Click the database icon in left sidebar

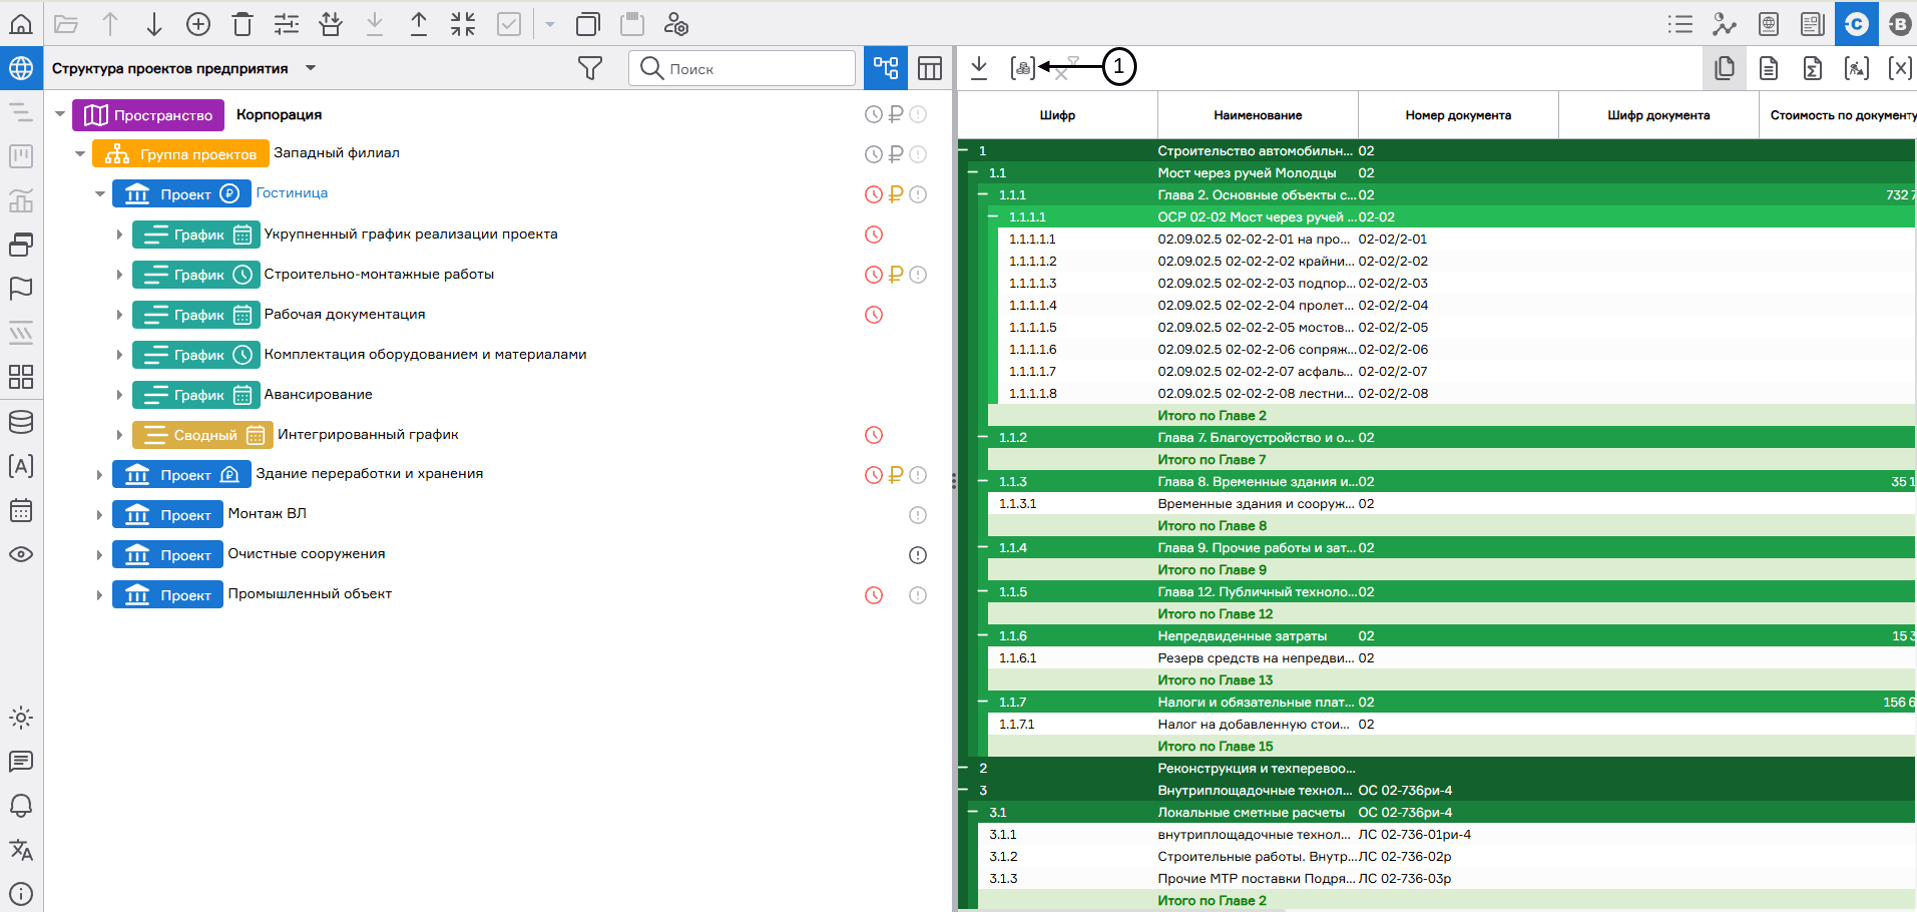[x=21, y=422]
